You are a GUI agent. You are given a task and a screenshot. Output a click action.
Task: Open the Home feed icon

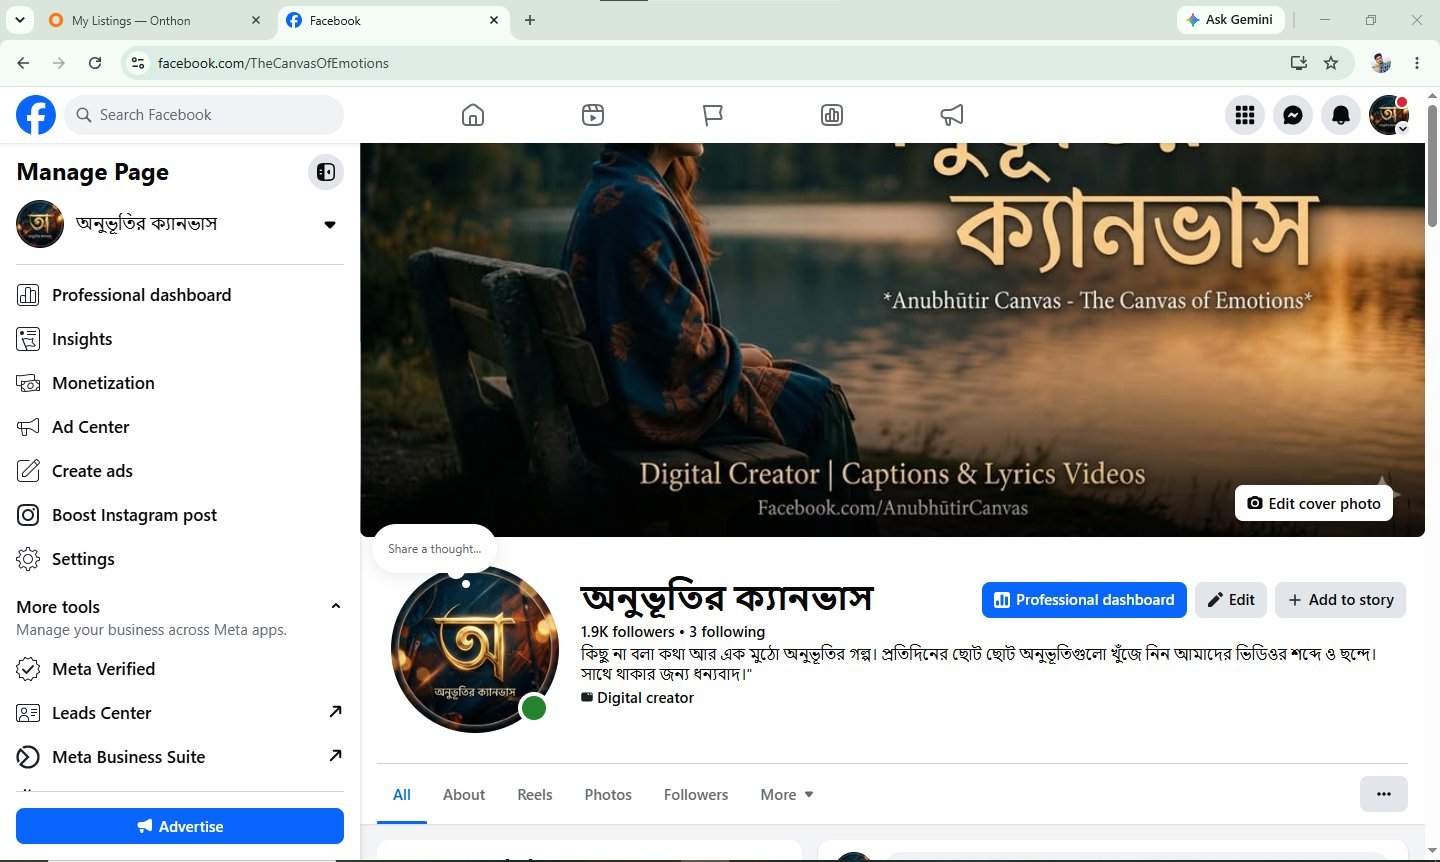tap(473, 115)
